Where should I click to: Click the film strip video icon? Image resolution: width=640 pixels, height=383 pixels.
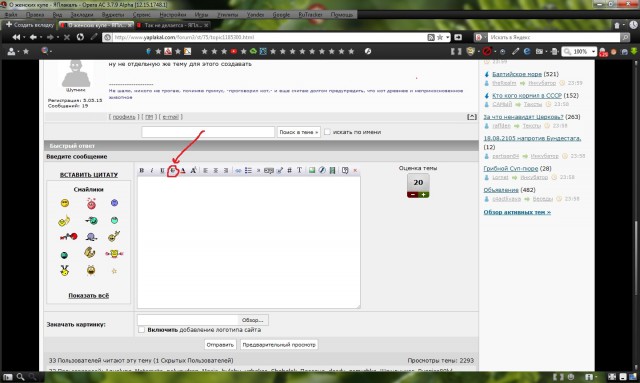(x=332, y=170)
